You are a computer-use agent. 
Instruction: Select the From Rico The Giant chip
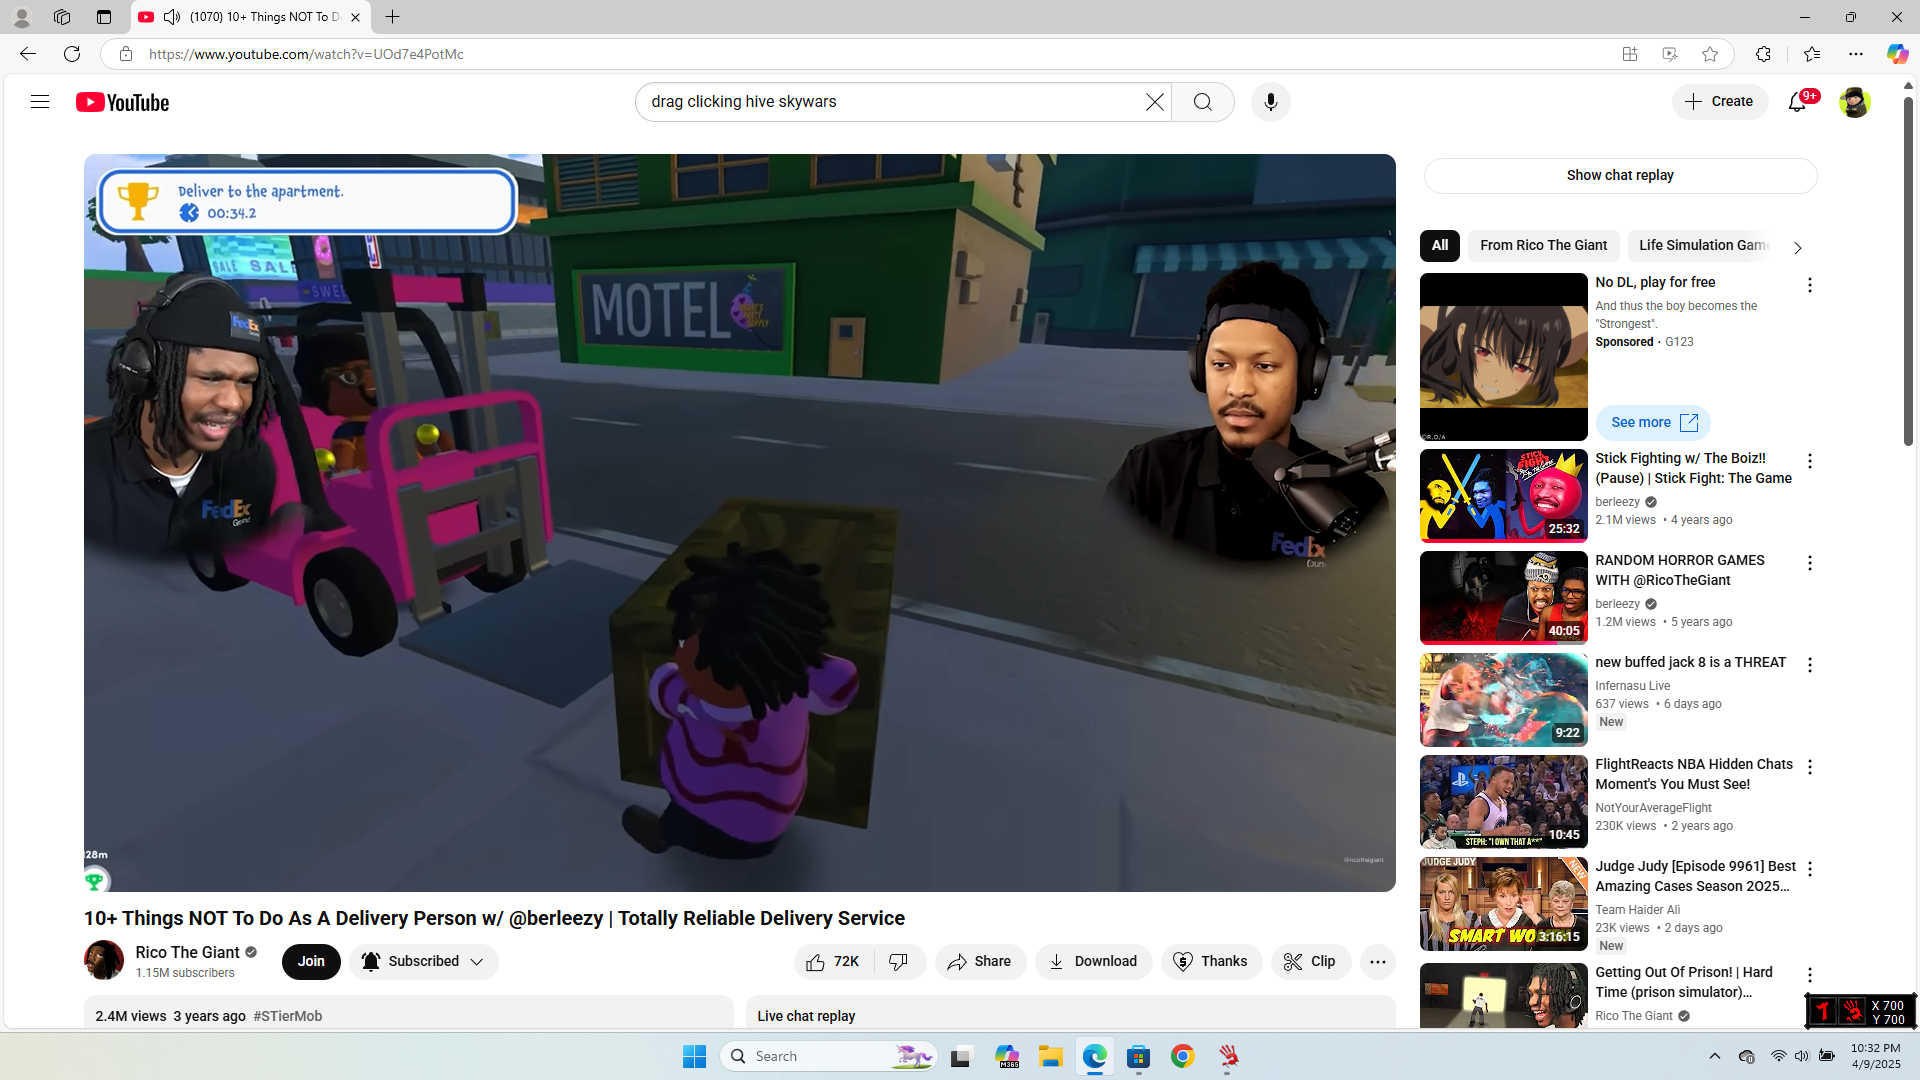[1543, 245]
